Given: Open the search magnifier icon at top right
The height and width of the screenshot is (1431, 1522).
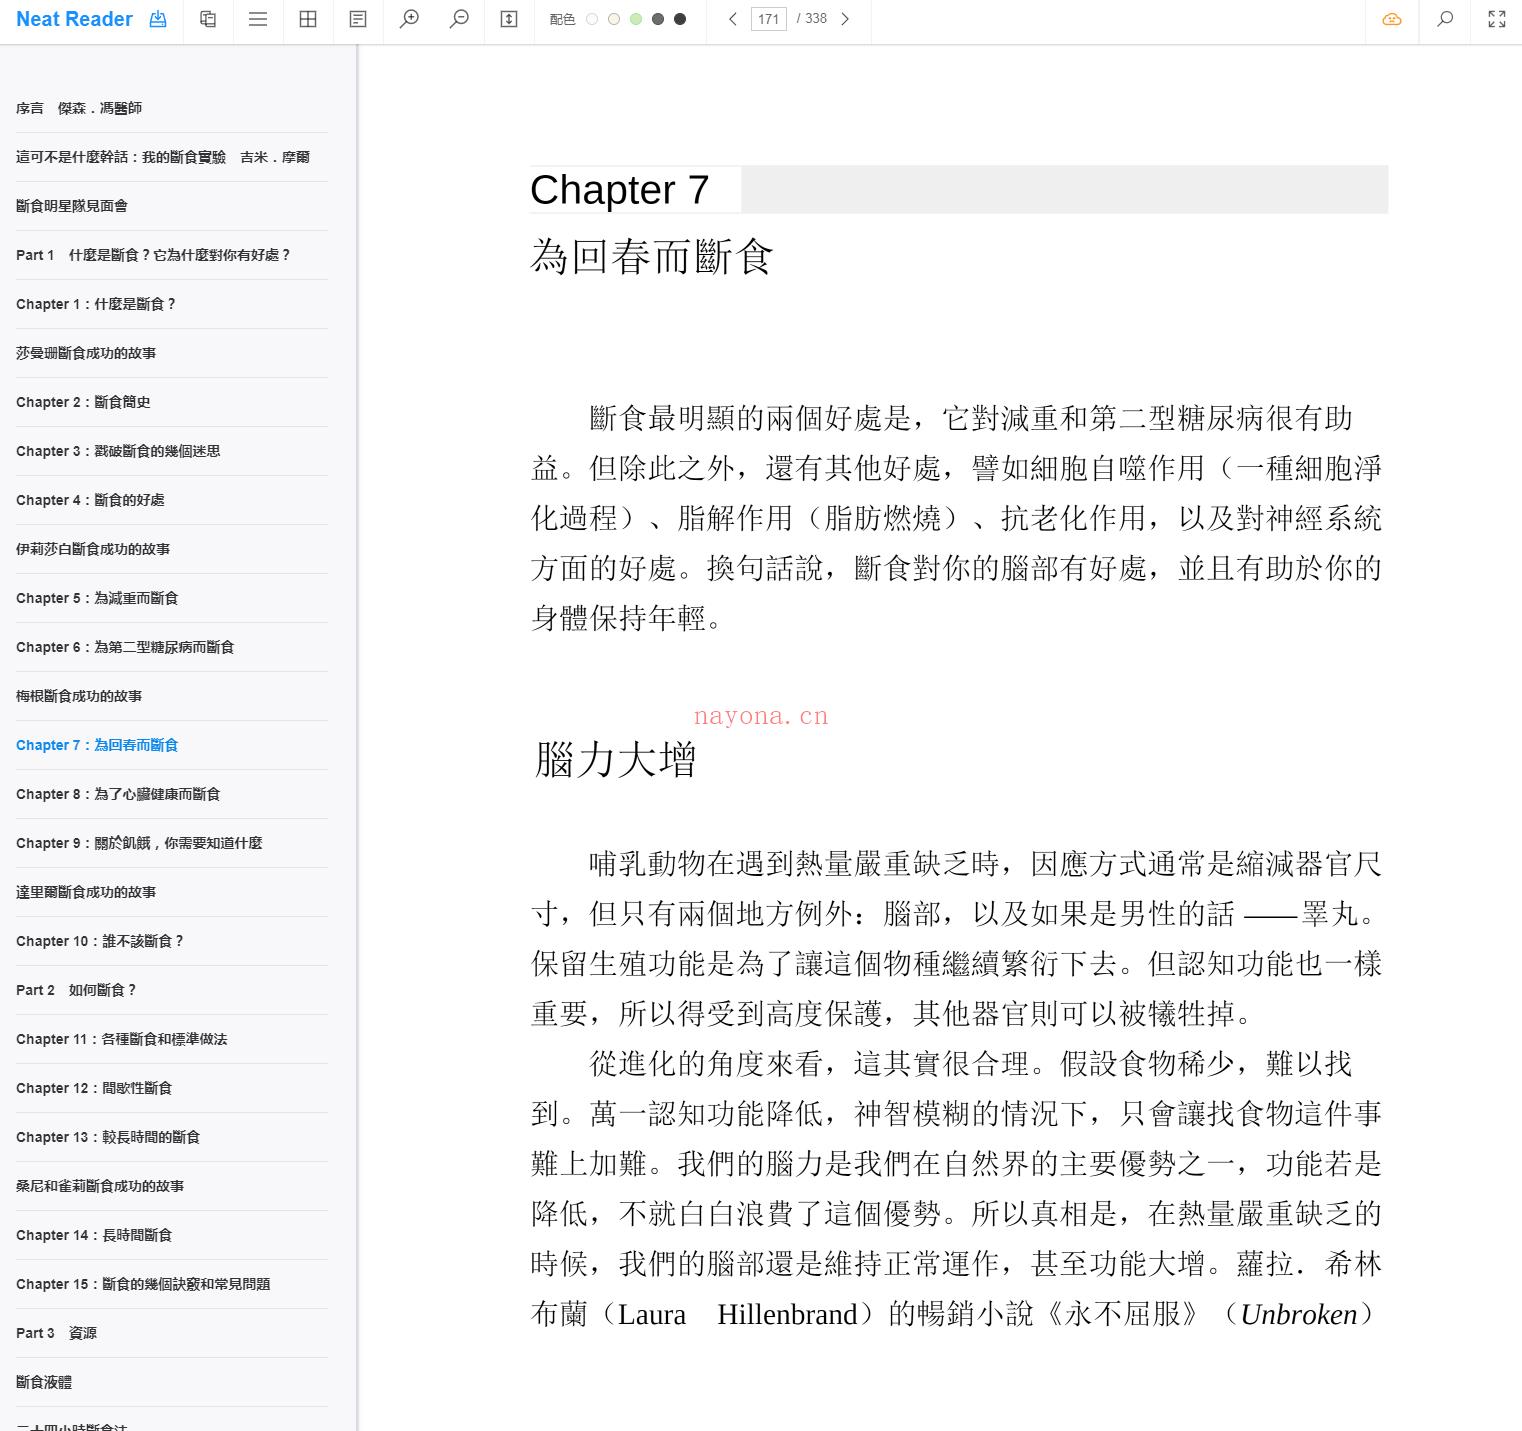Looking at the screenshot, I should point(1445,19).
